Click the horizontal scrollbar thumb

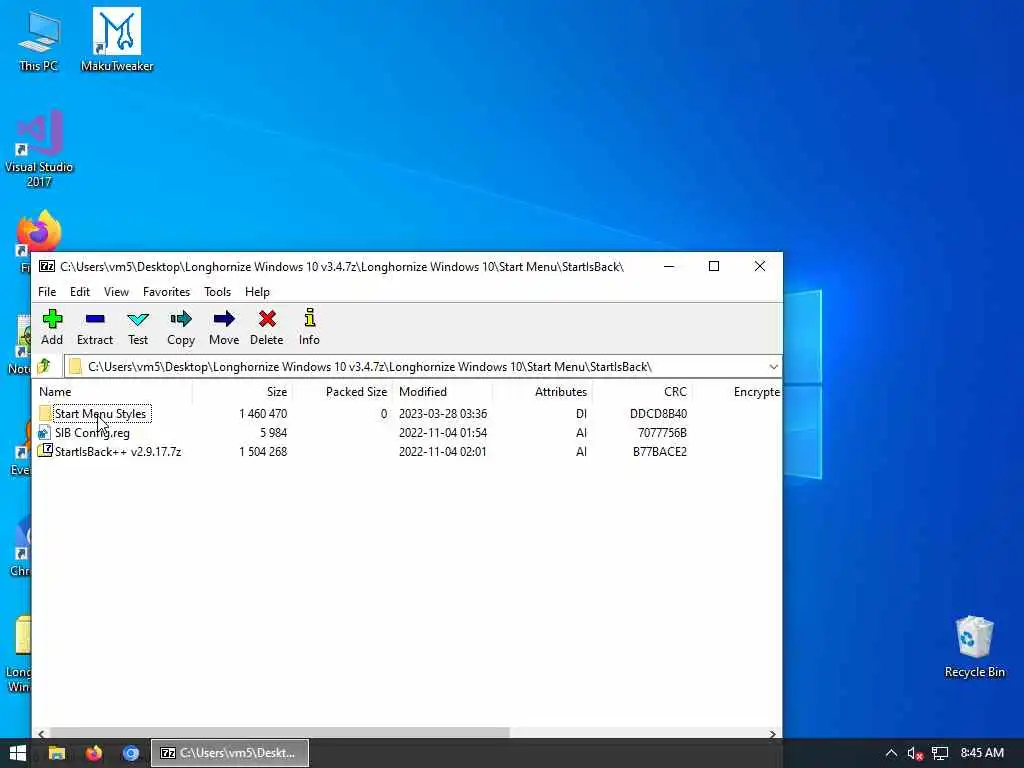click(x=280, y=733)
